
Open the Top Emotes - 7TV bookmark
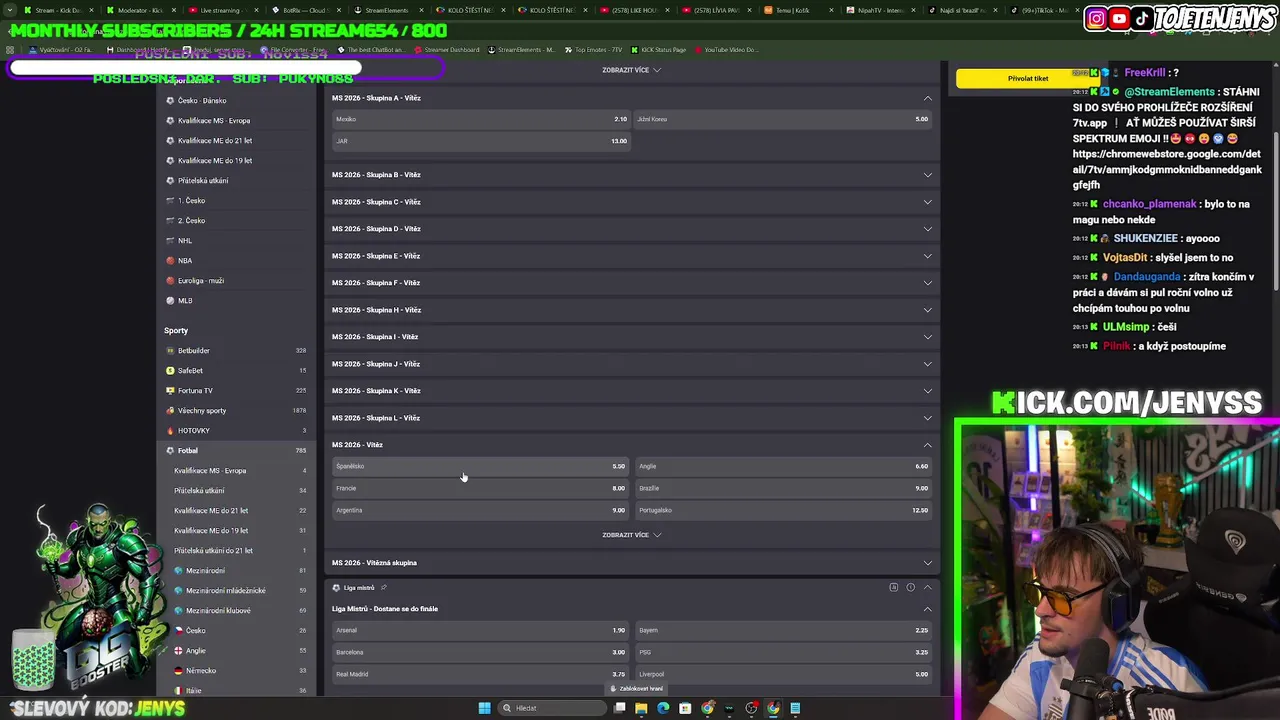click(x=594, y=50)
